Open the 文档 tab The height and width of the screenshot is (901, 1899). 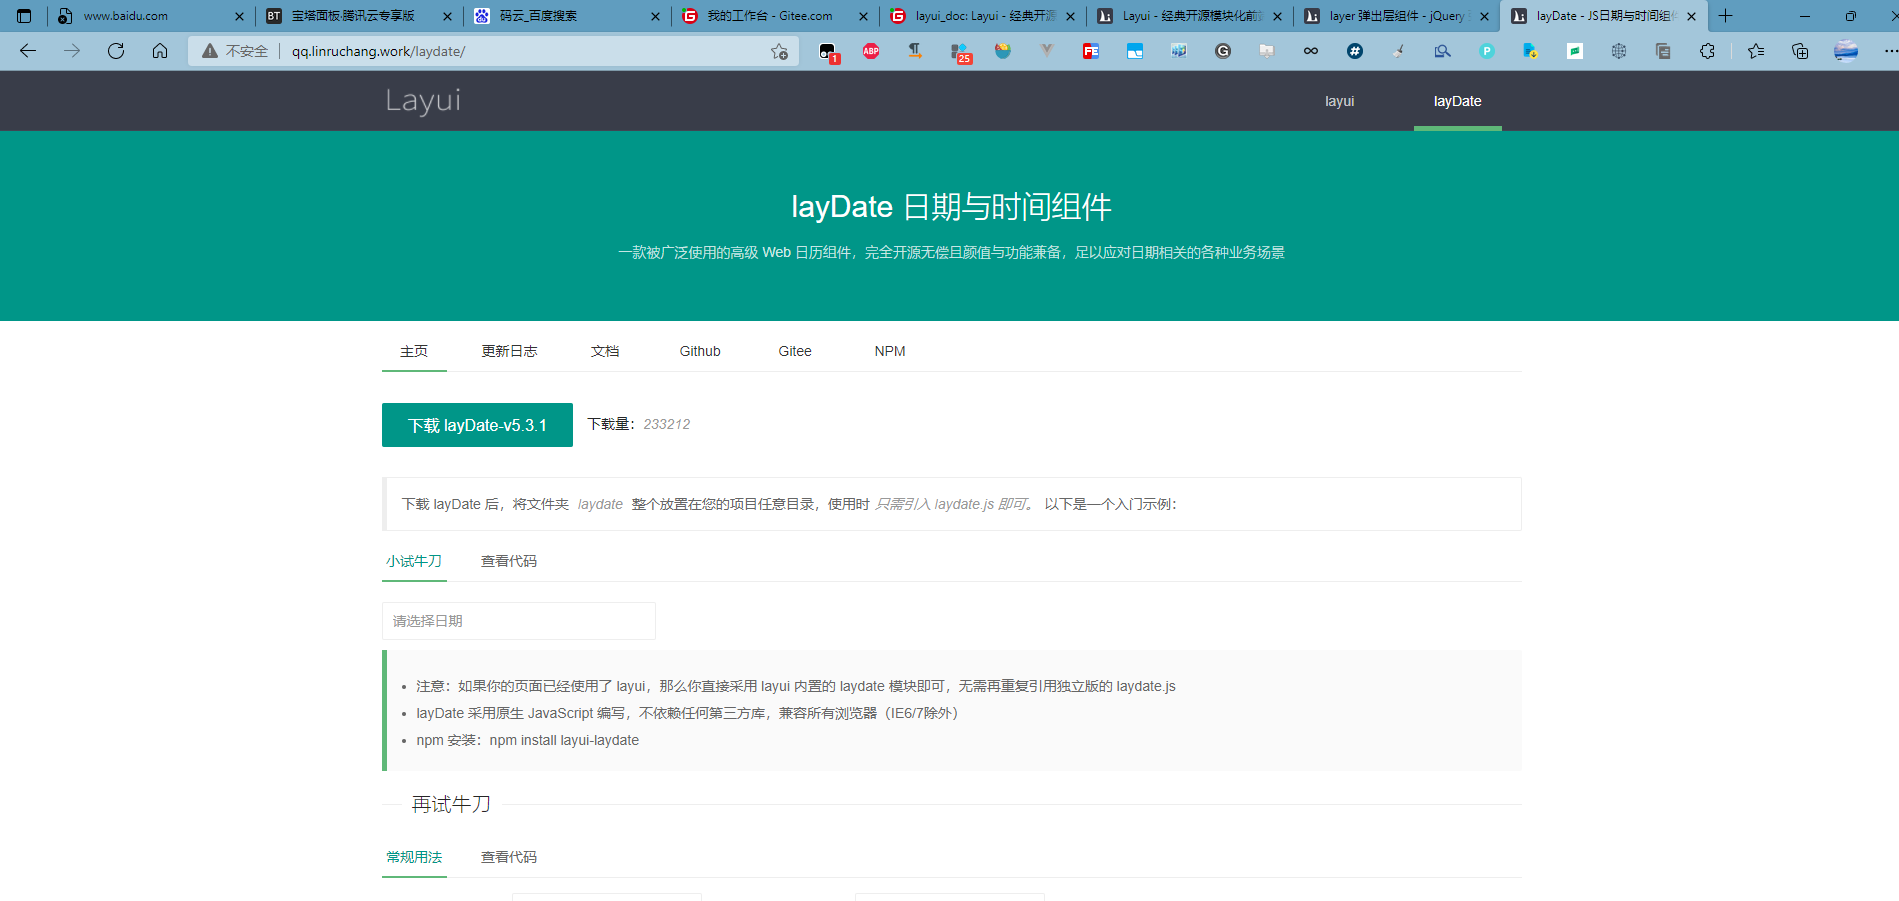(x=605, y=351)
